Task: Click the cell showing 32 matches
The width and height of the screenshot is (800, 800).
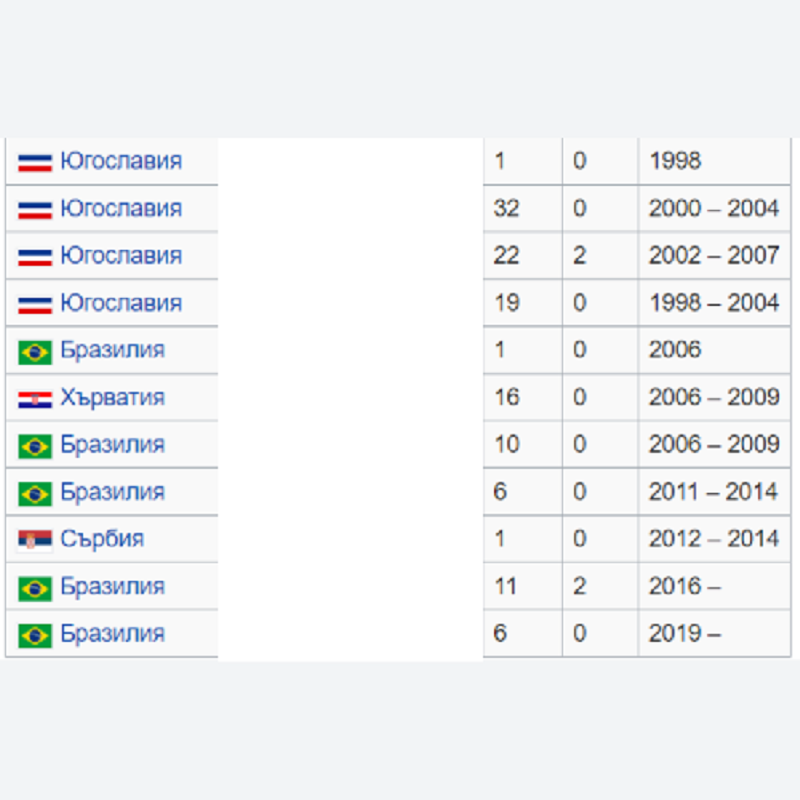Action: tap(522, 208)
